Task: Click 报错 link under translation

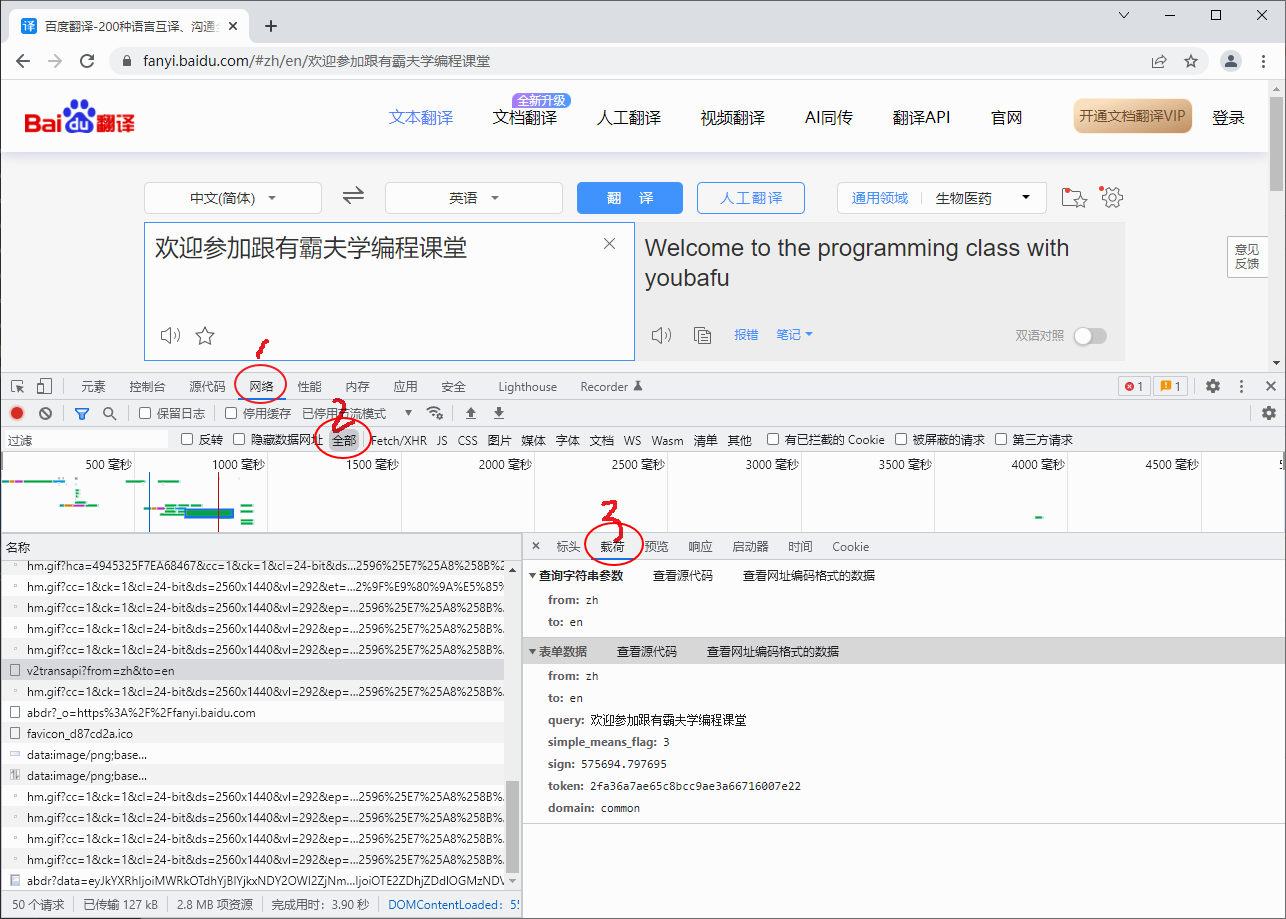Action: click(746, 335)
